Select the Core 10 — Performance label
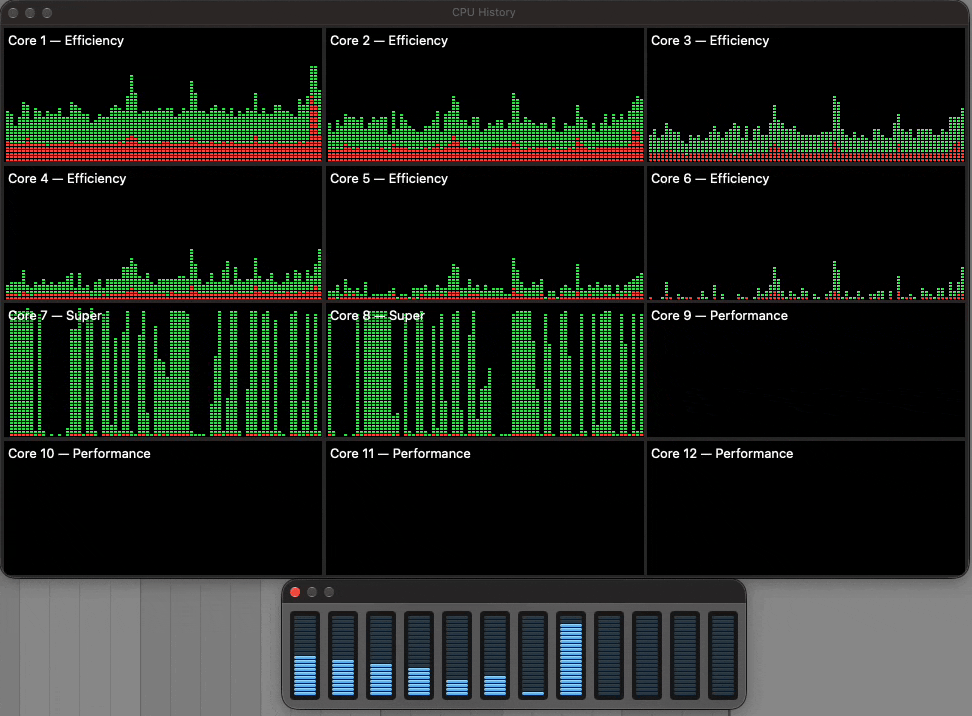This screenshot has height=716, width=972. pyautogui.click(x=79, y=454)
